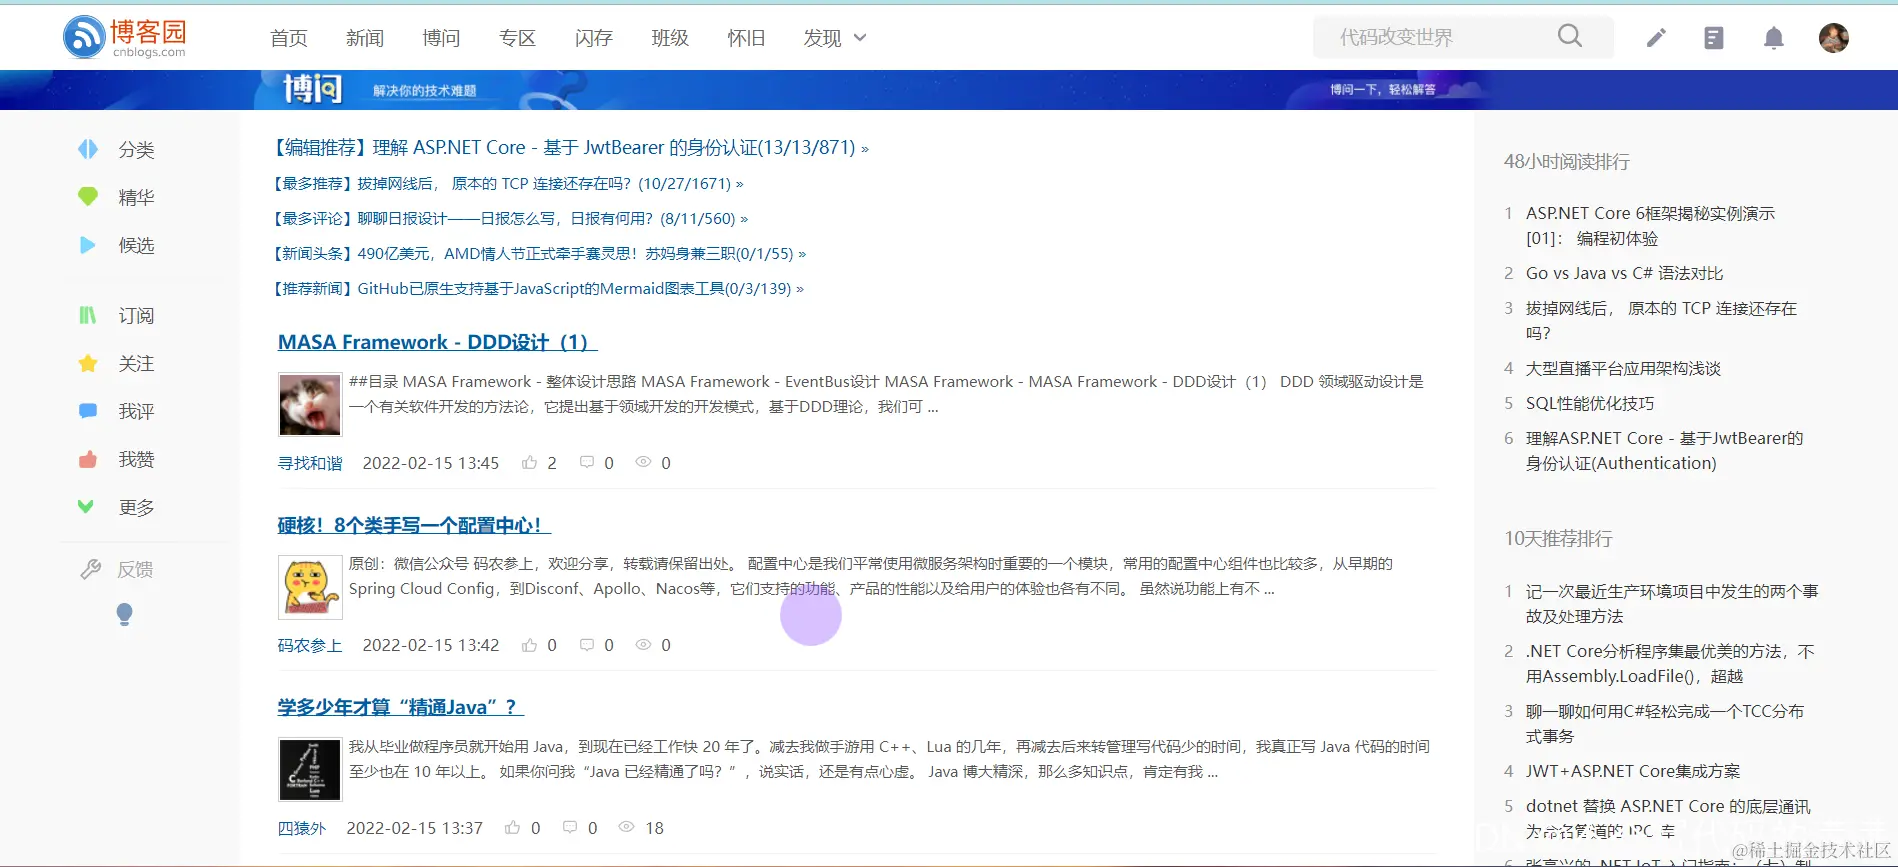
Task: Open author 寻找和谐 profile
Action: coord(310,463)
